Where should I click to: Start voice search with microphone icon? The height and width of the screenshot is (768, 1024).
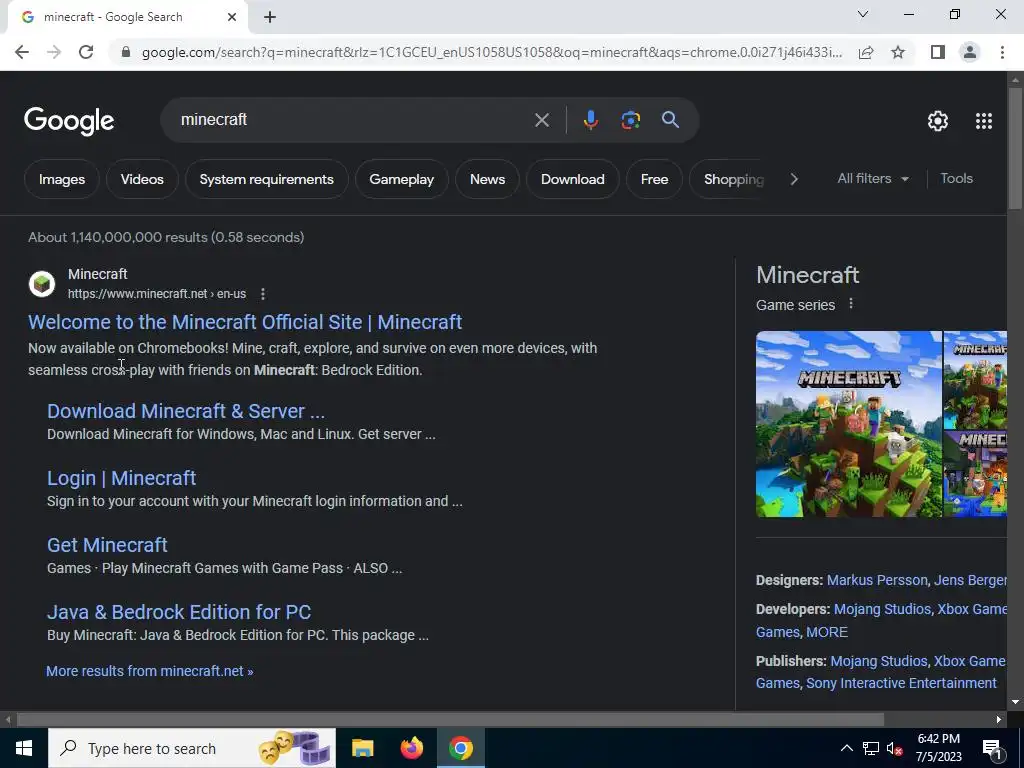[x=590, y=120]
